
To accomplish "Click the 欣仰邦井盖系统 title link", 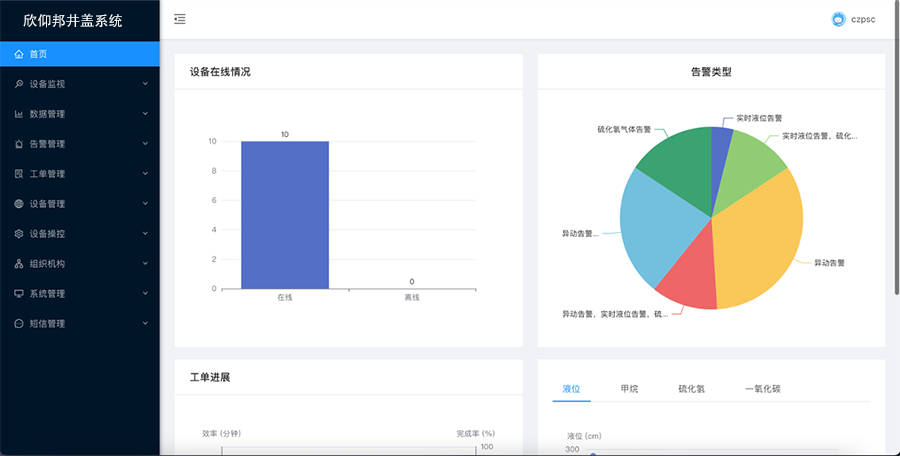I will pyautogui.click(x=73, y=20).
